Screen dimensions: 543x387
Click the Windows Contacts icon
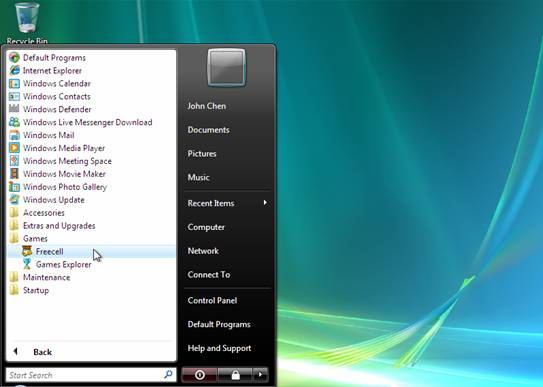(x=14, y=96)
